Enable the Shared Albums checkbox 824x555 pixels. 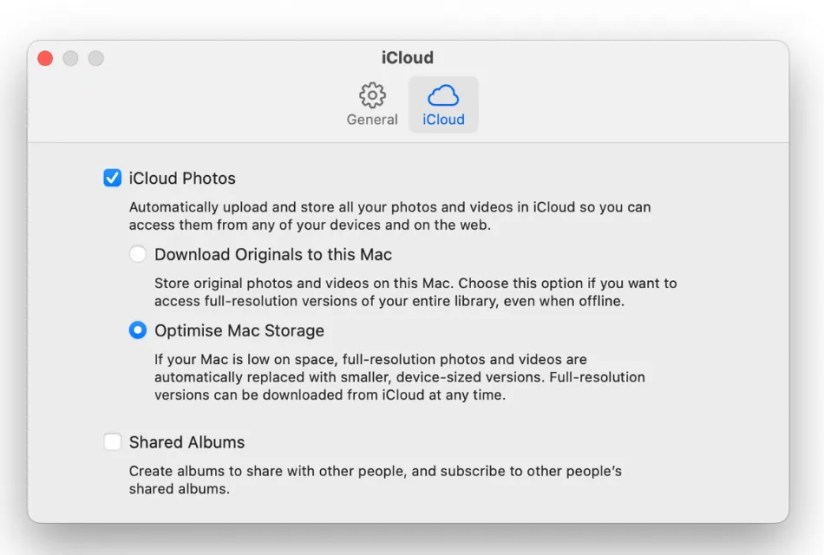point(113,442)
